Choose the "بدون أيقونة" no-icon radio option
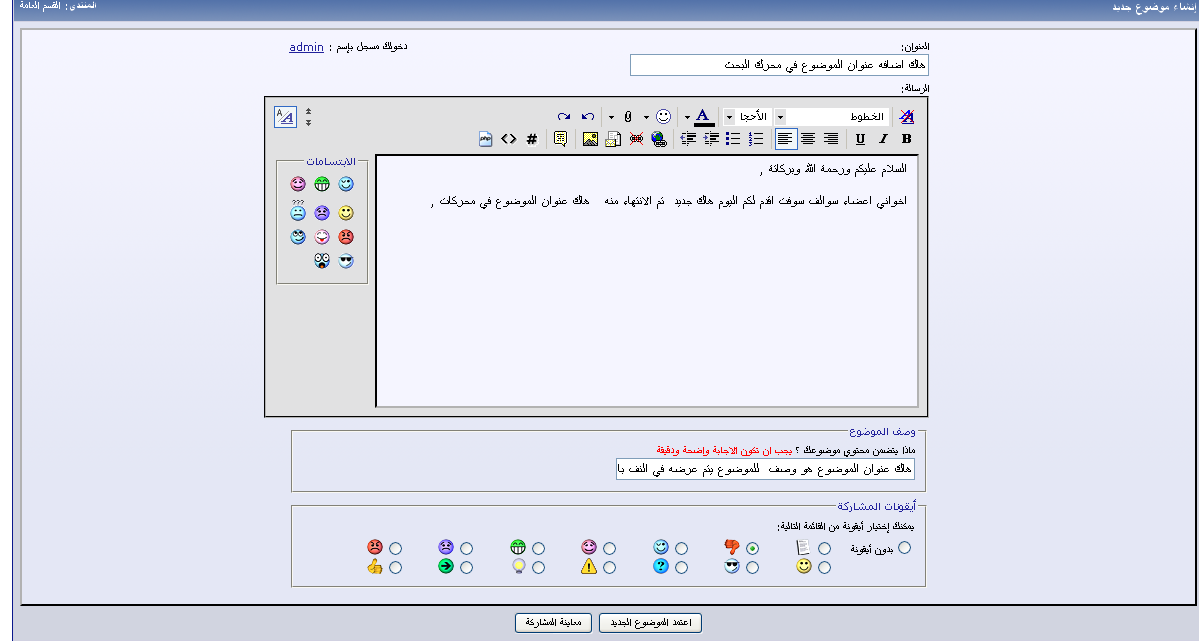 [905, 548]
